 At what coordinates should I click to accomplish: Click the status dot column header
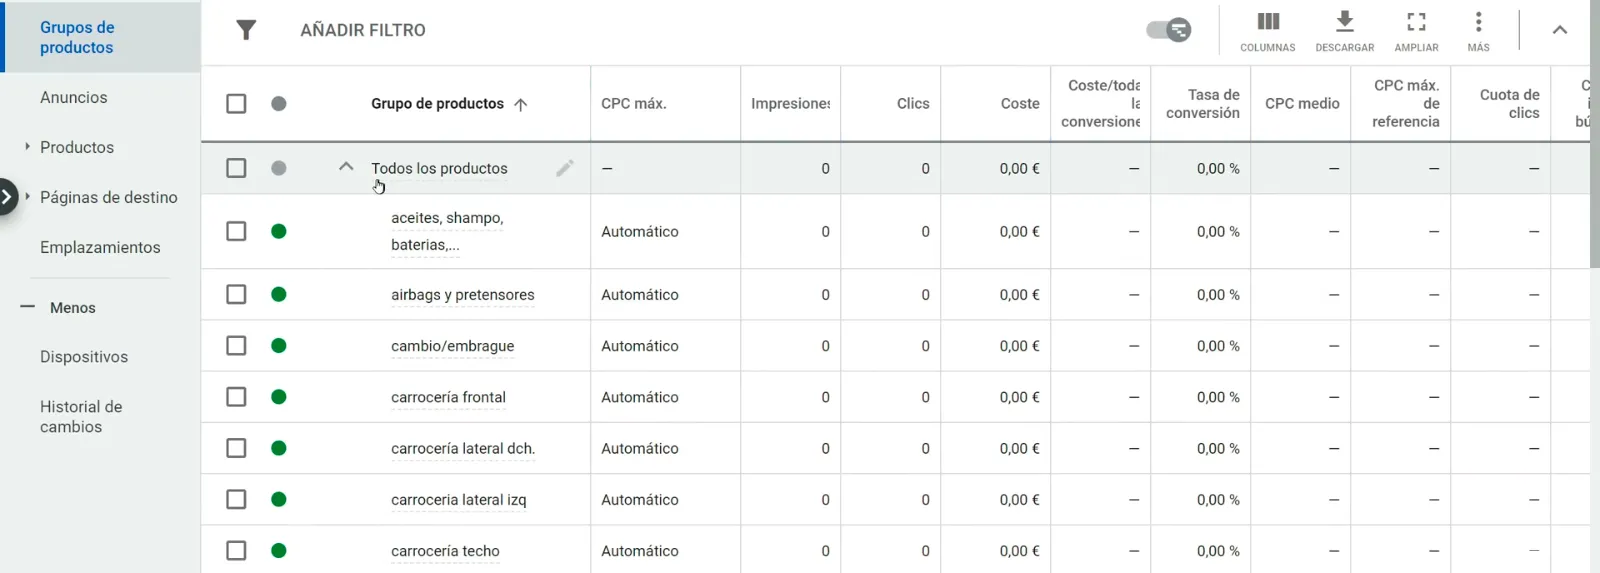(279, 103)
